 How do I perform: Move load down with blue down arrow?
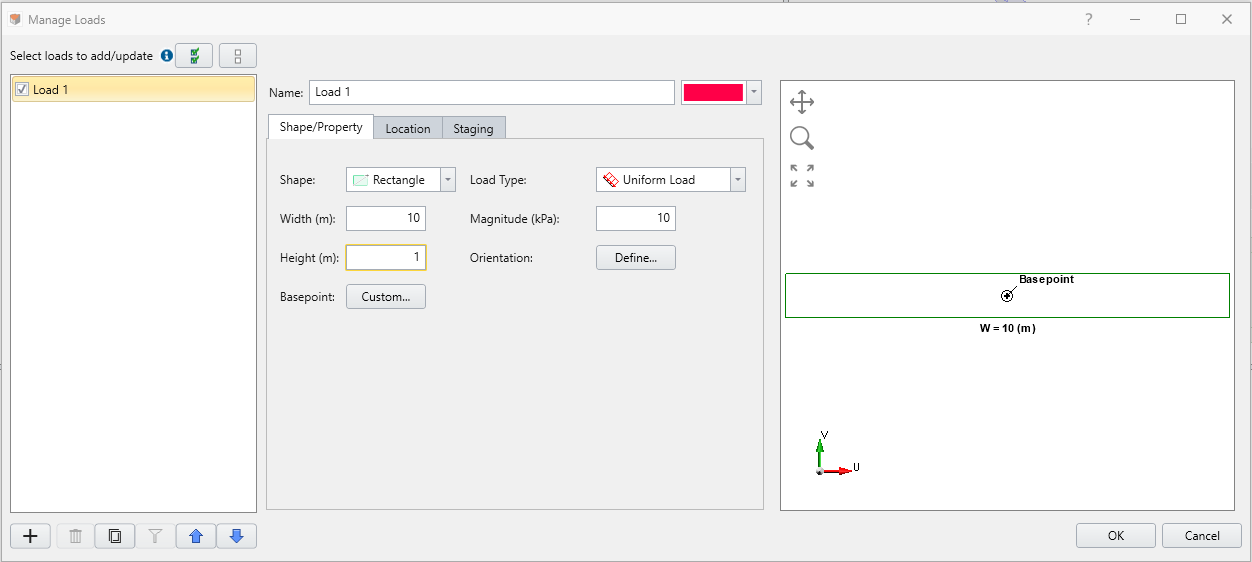tap(237, 536)
